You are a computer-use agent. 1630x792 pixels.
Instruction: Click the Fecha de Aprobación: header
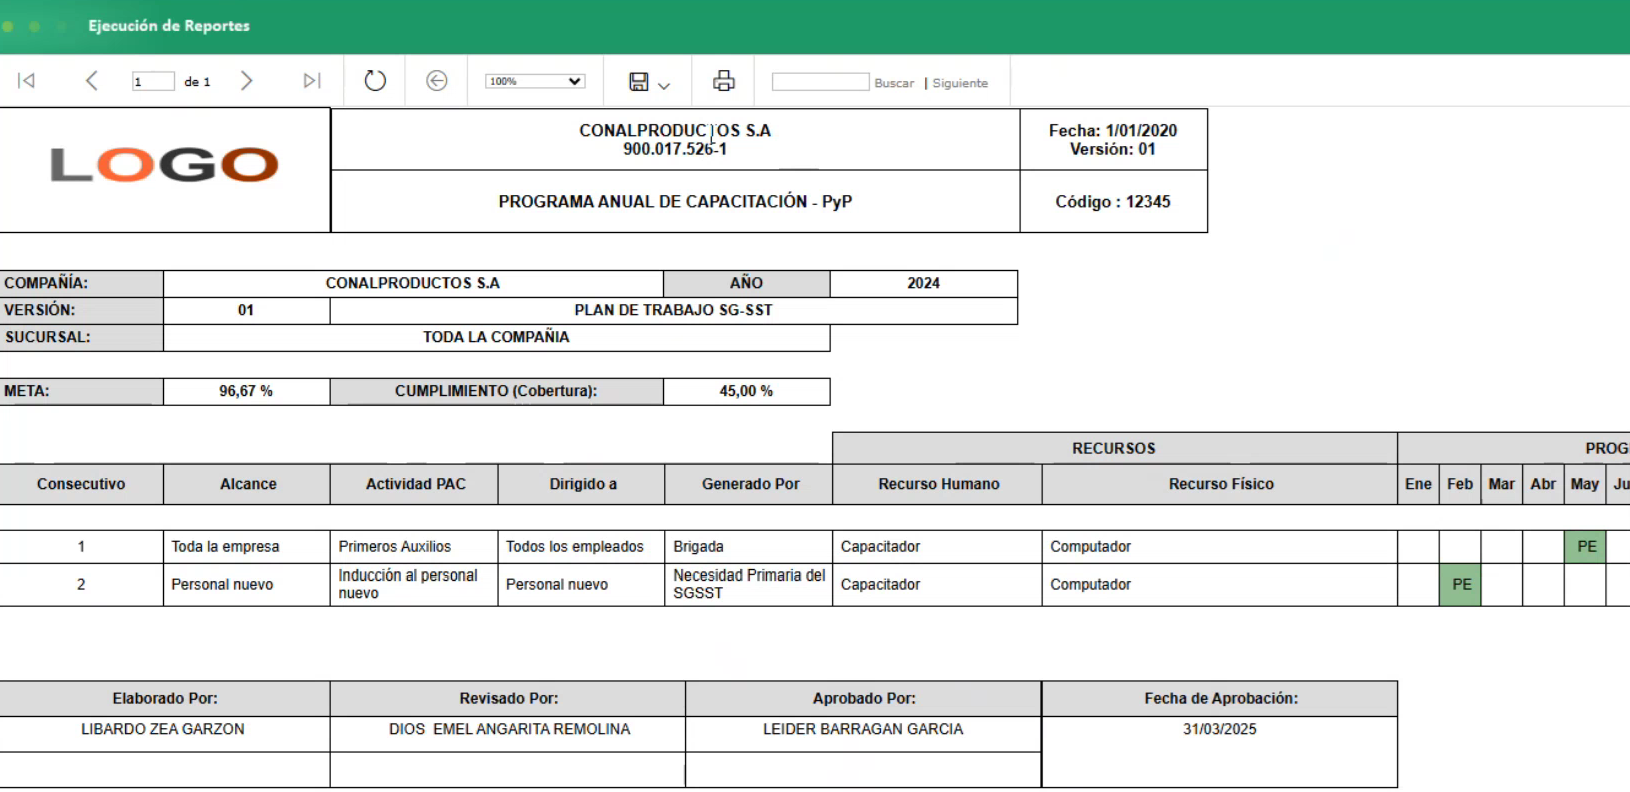tap(1221, 699)
